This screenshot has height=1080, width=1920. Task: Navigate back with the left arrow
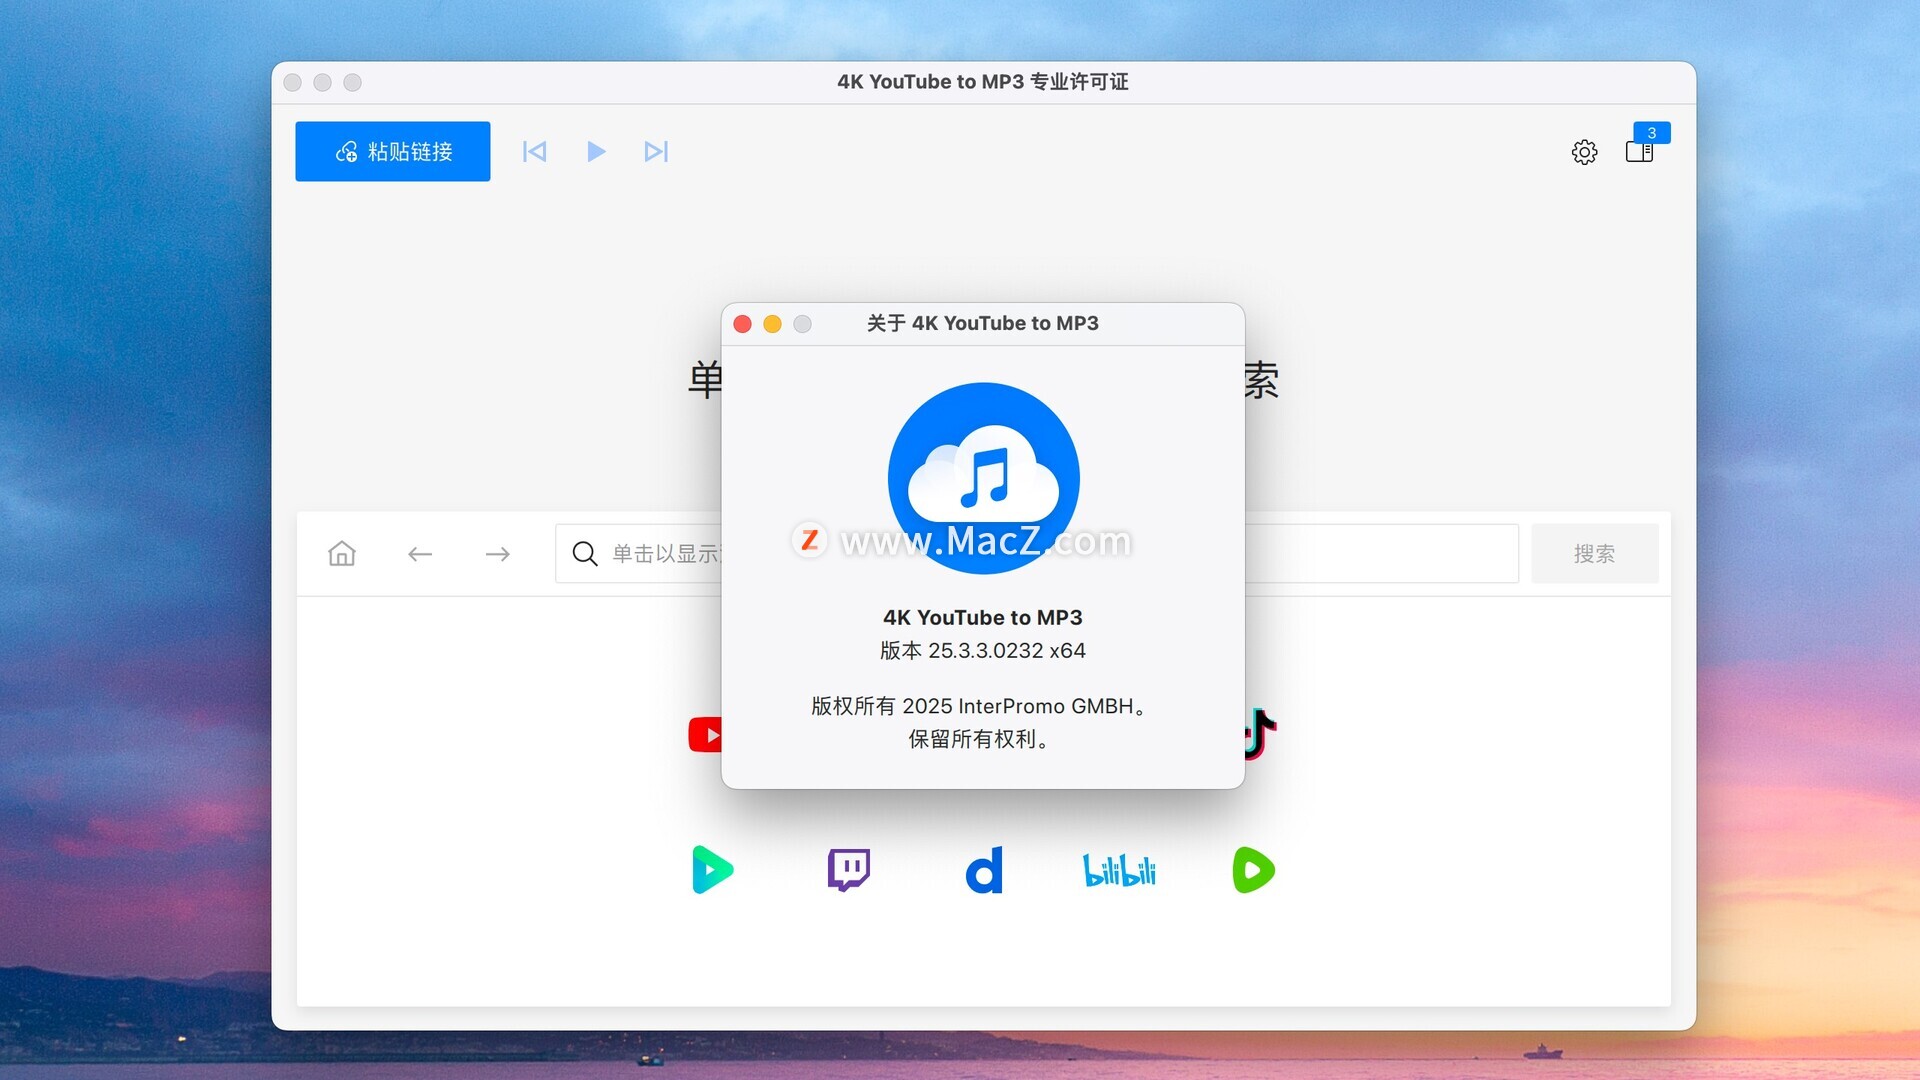[420, 553]
